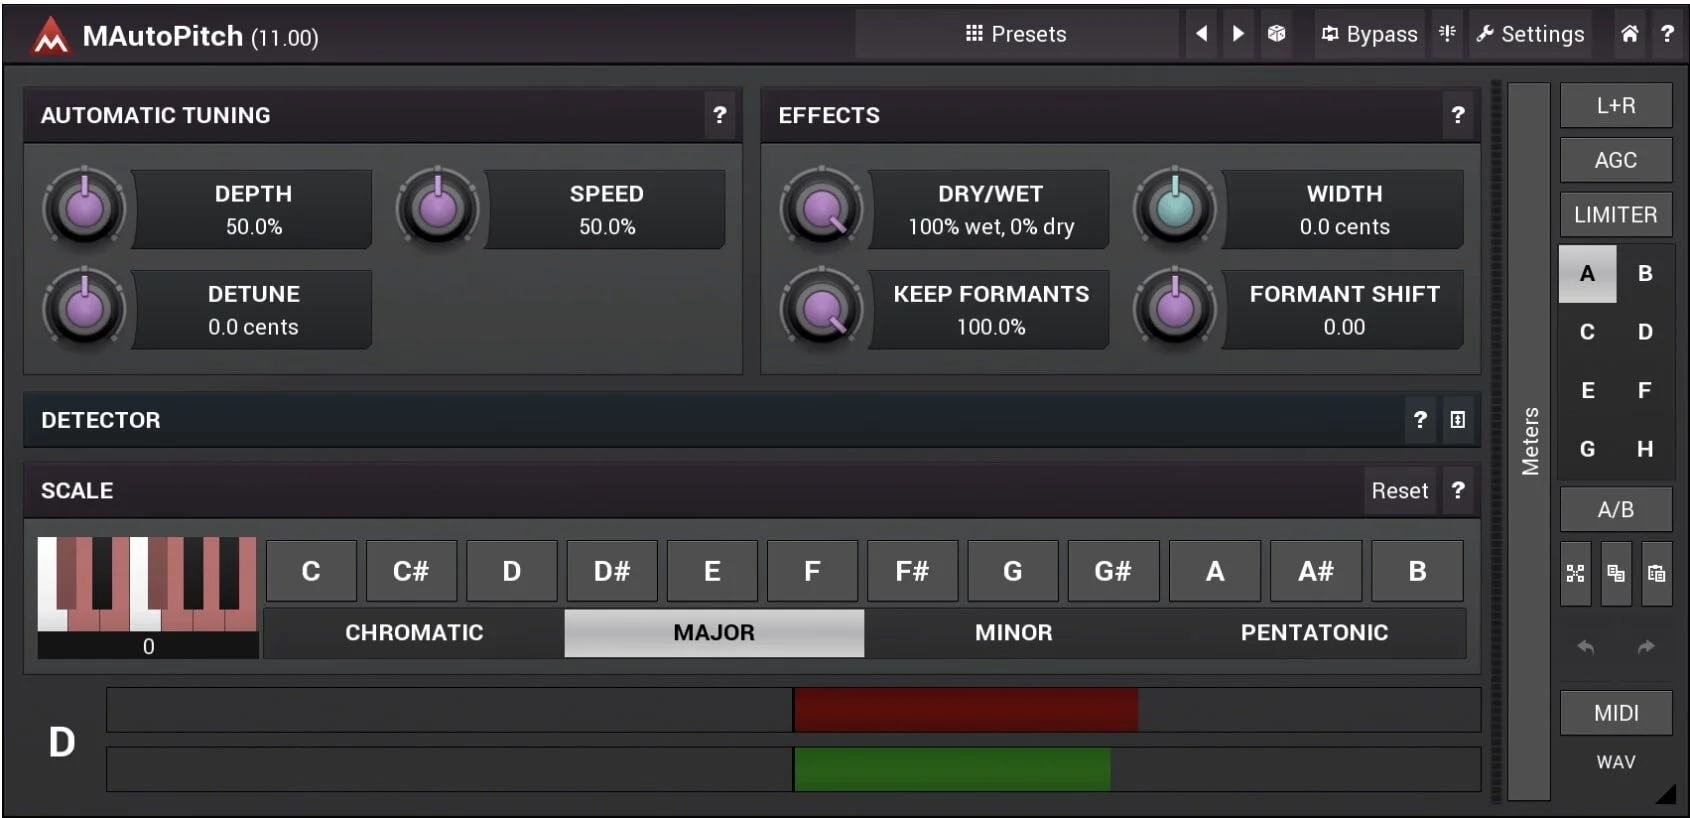Image resolution: width=1690 pixels, height=818 pixels.
Task: Open the L+R channel mode selector
Action: click(x=1616, y=105)
